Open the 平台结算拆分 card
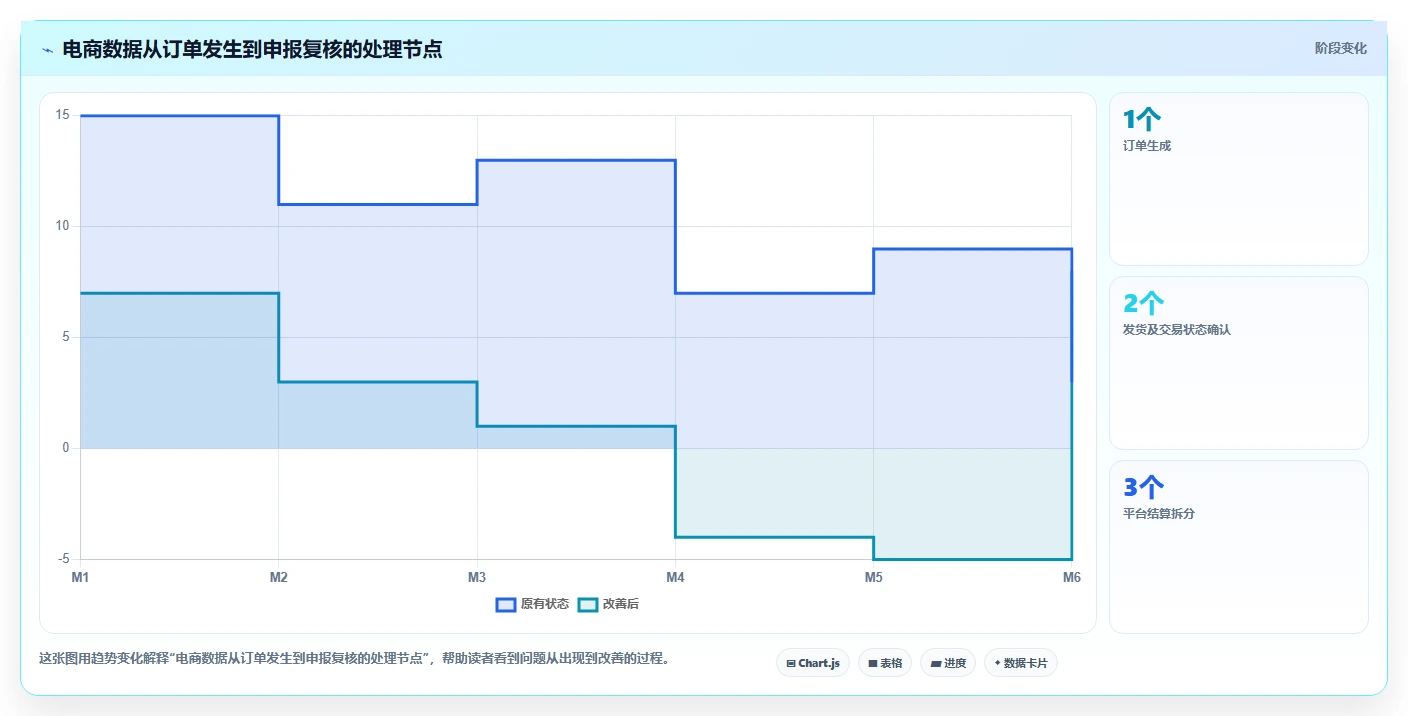Viewport: 1408px width, 716px height. 1239,547
